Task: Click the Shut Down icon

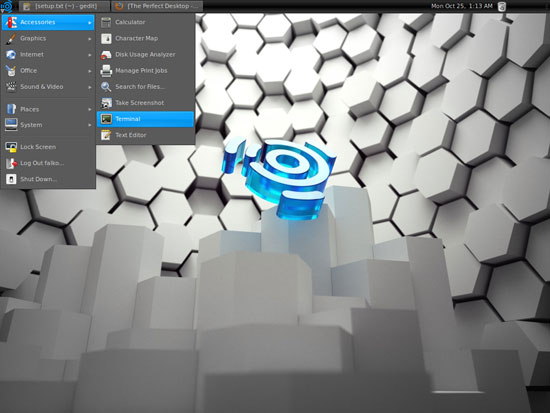Action: pyautogui.click(x=11, y=179)
